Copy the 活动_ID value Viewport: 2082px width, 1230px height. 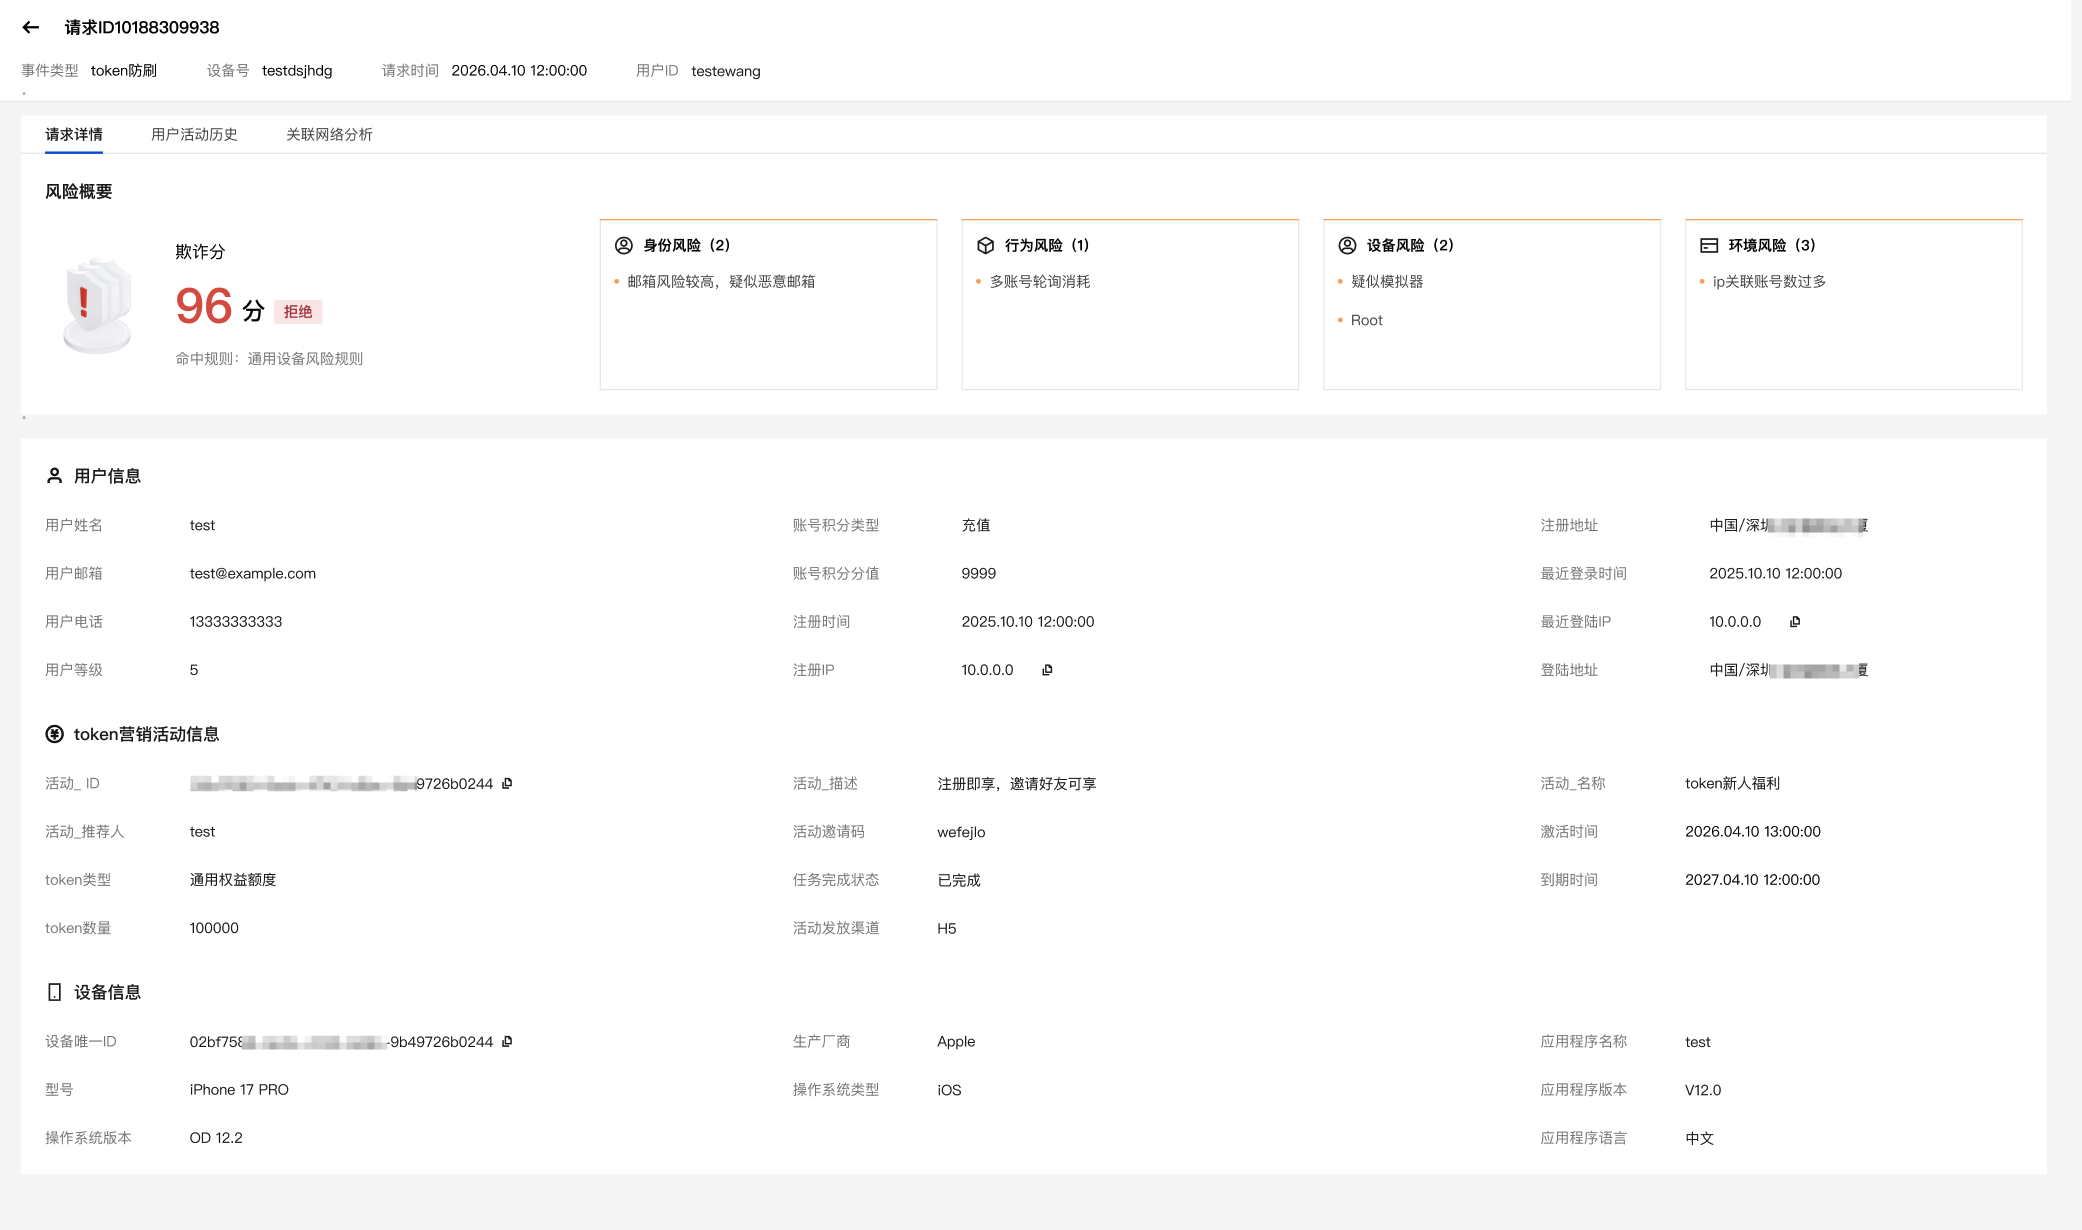point(507,784)
